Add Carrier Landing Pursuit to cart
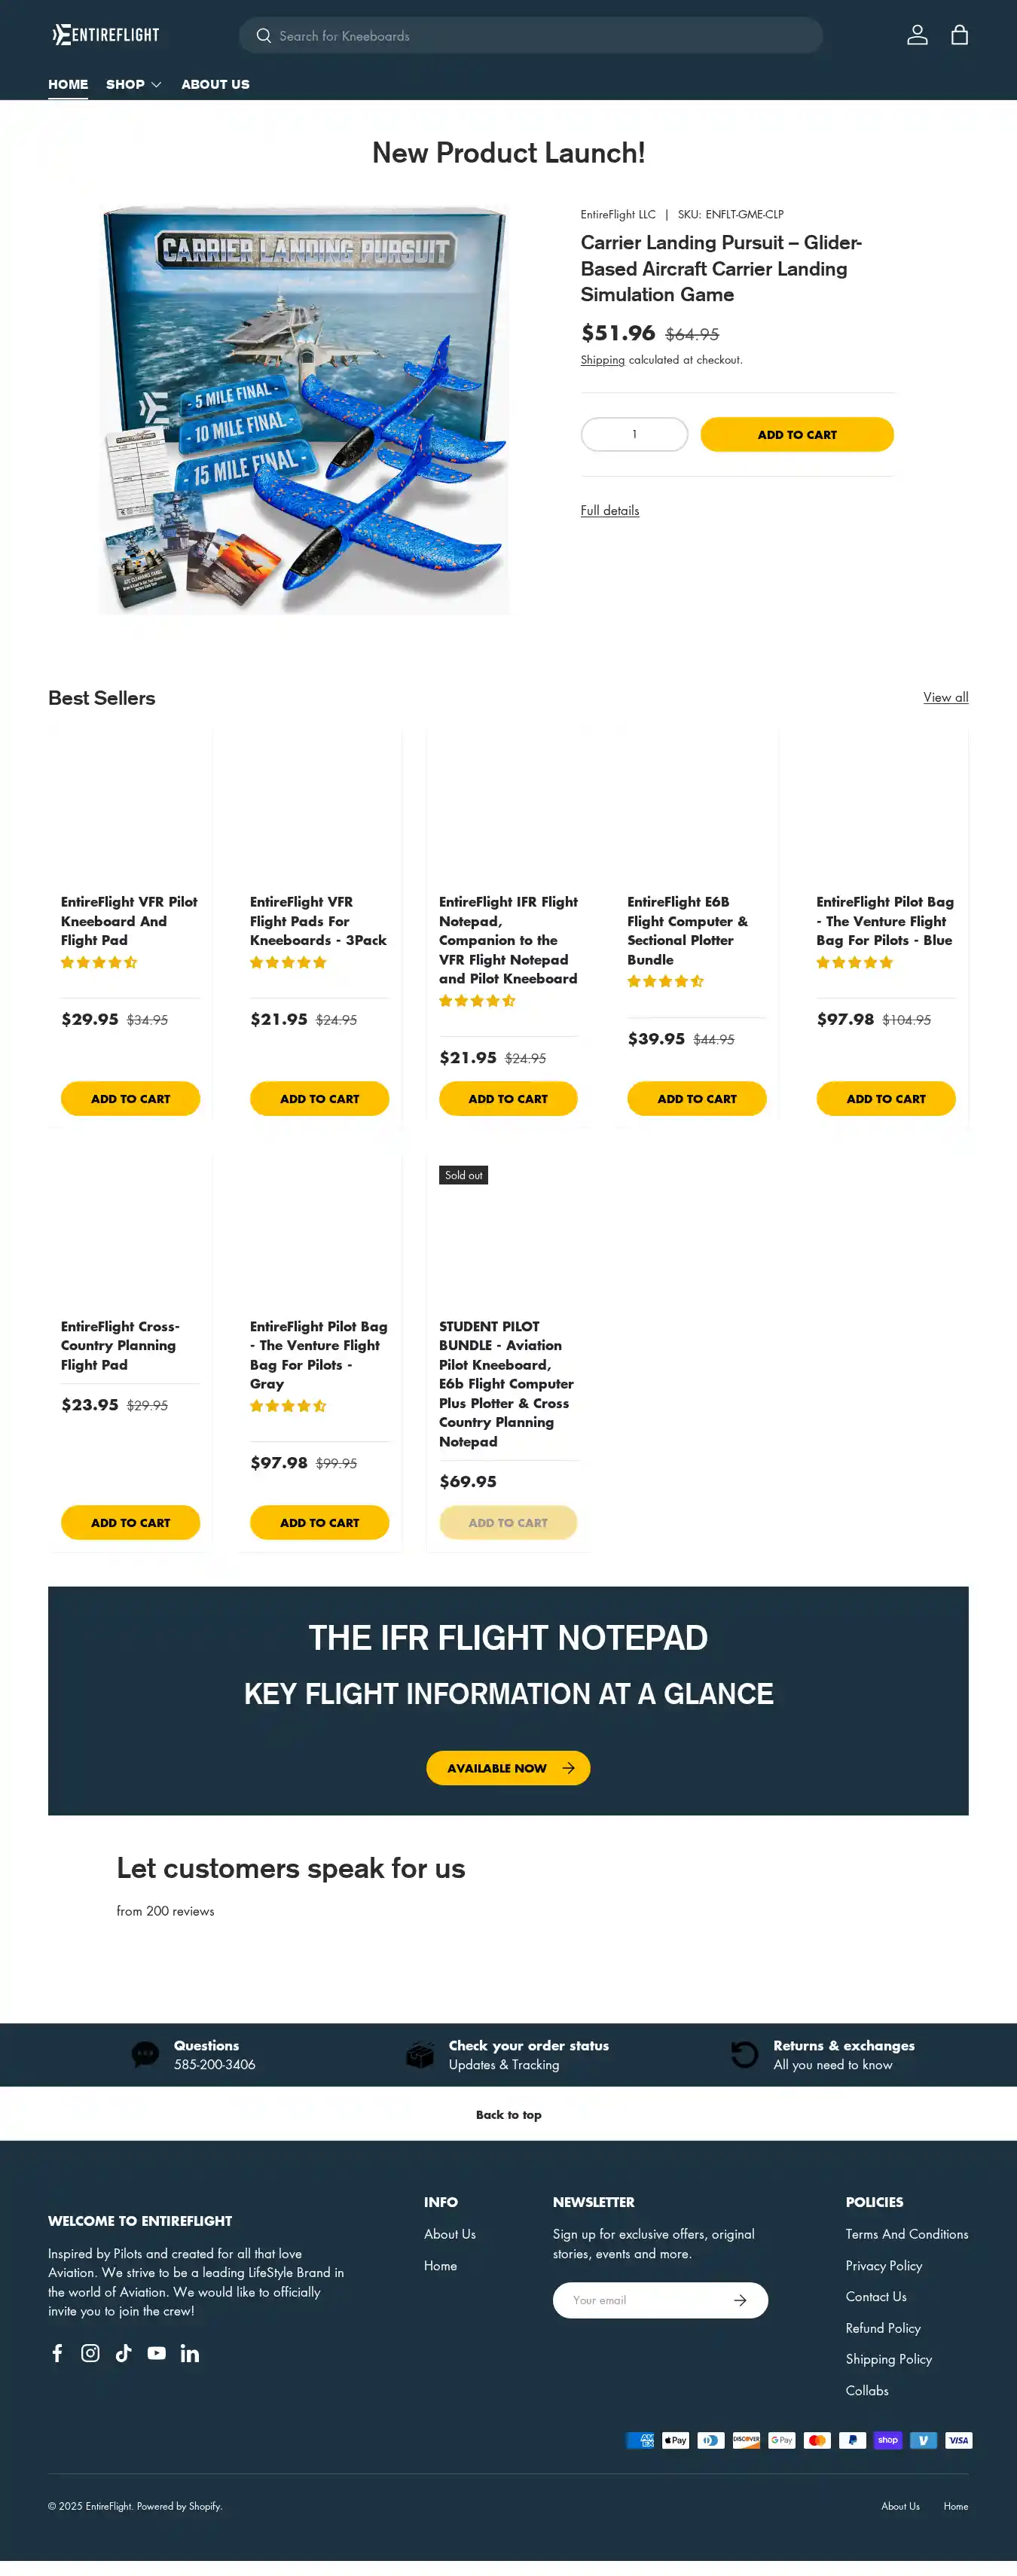1017x2576 pixels. point(796,434)
